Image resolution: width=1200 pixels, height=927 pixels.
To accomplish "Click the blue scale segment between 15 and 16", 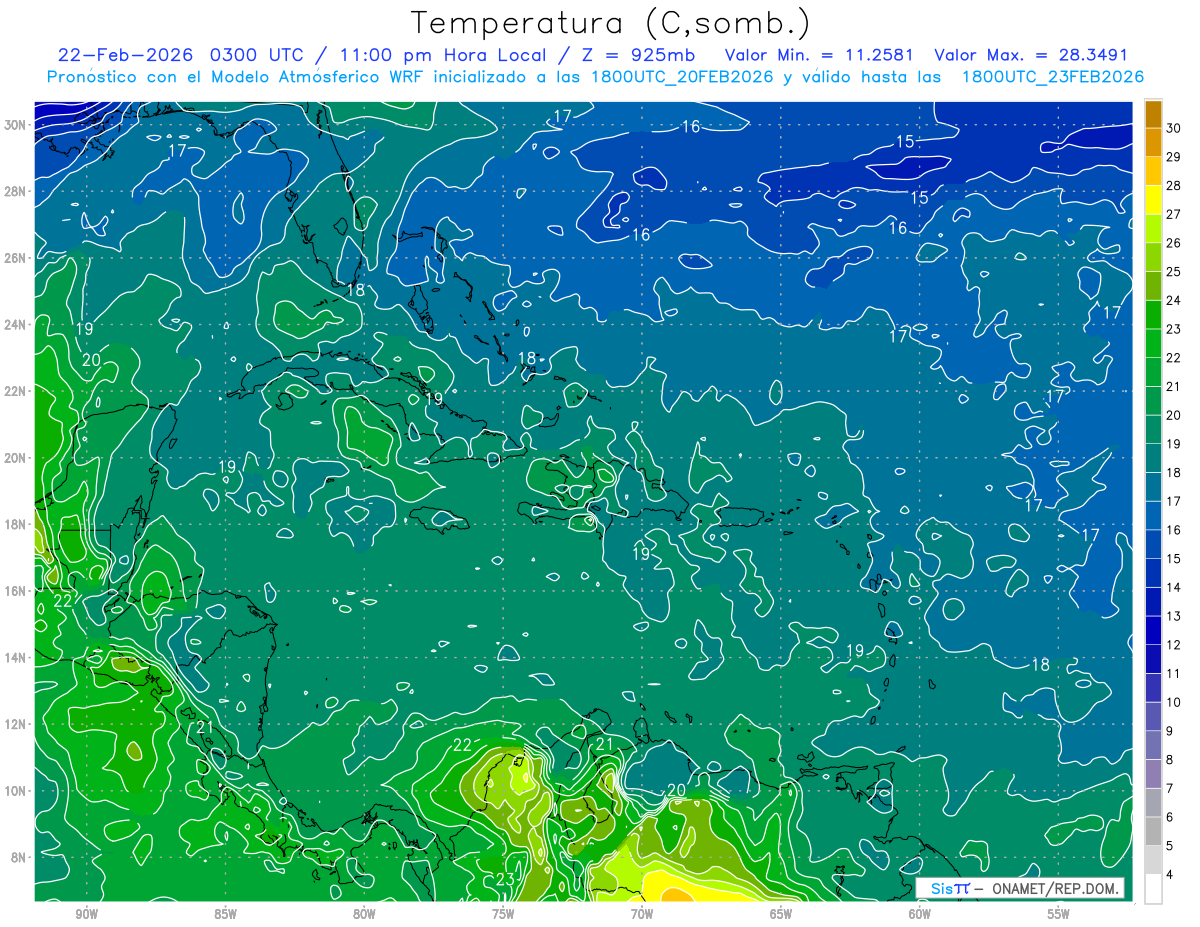I will 1154,544.
